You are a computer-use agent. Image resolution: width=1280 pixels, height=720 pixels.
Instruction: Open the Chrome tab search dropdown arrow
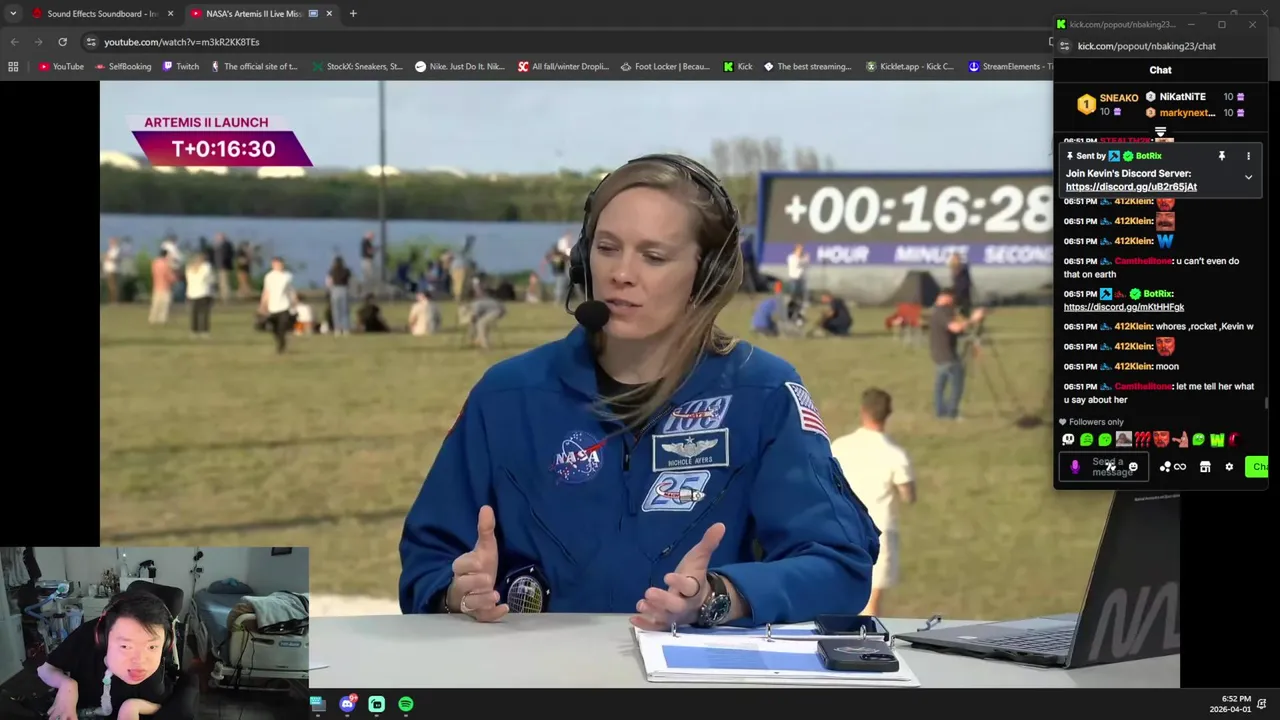point(13,13)
